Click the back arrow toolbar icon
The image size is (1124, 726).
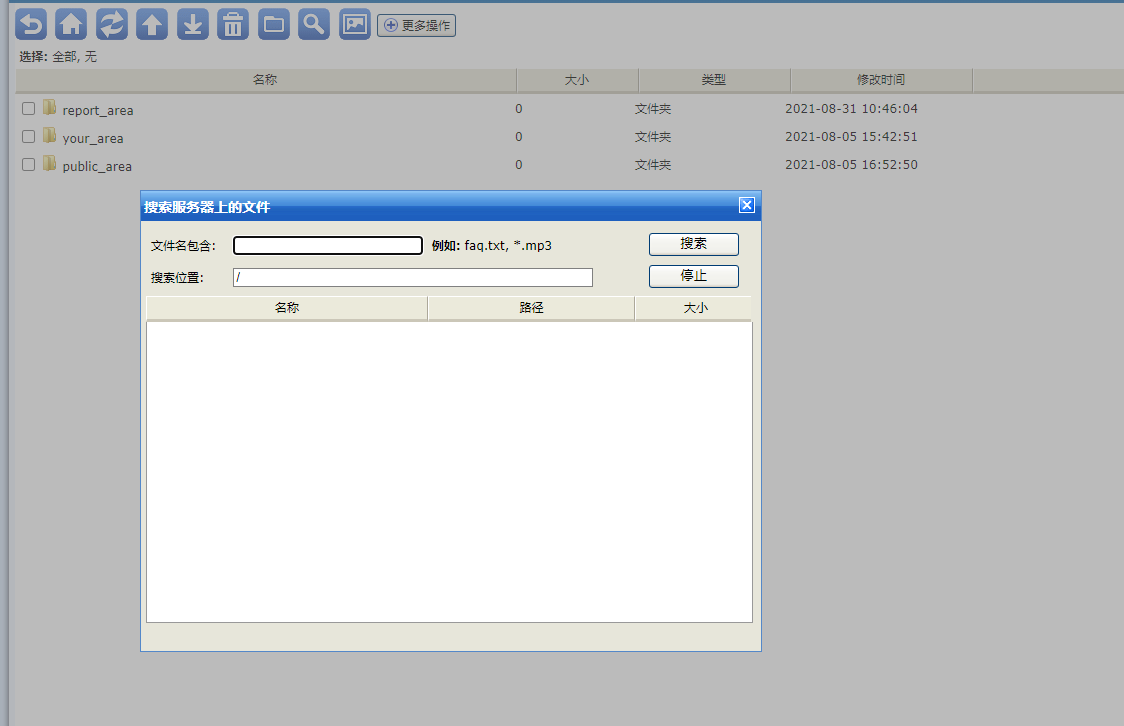[31, 24]
